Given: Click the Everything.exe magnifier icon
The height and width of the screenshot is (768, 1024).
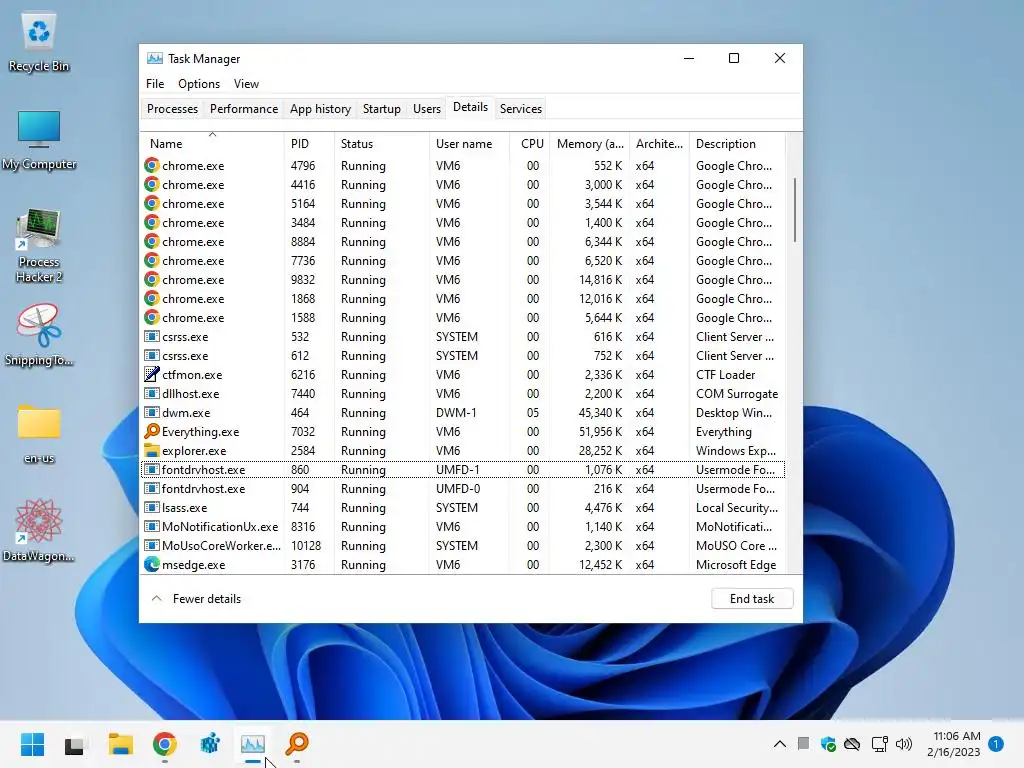Looking at the screenshot, I should point(152,432).
